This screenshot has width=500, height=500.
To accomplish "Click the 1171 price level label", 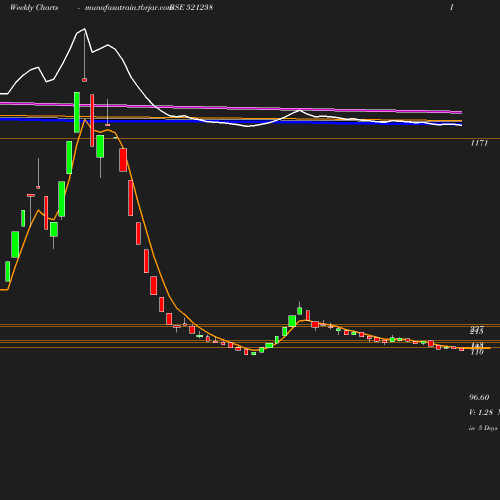I will tap(479, 143).
